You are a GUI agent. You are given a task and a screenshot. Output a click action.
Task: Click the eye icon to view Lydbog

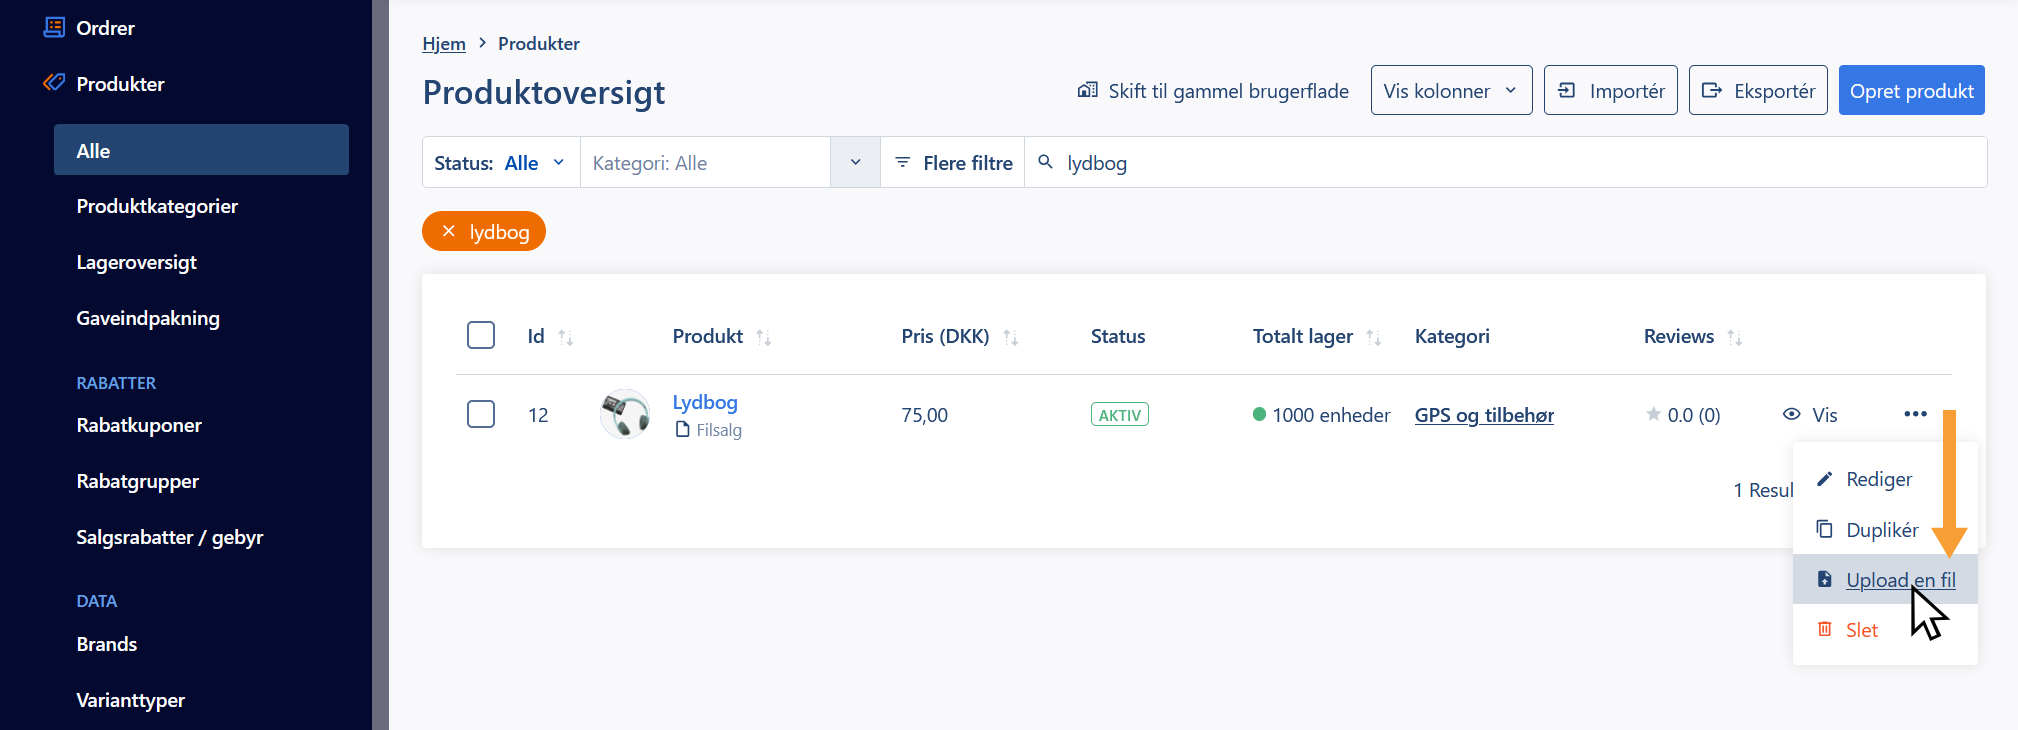(1792, 414)
